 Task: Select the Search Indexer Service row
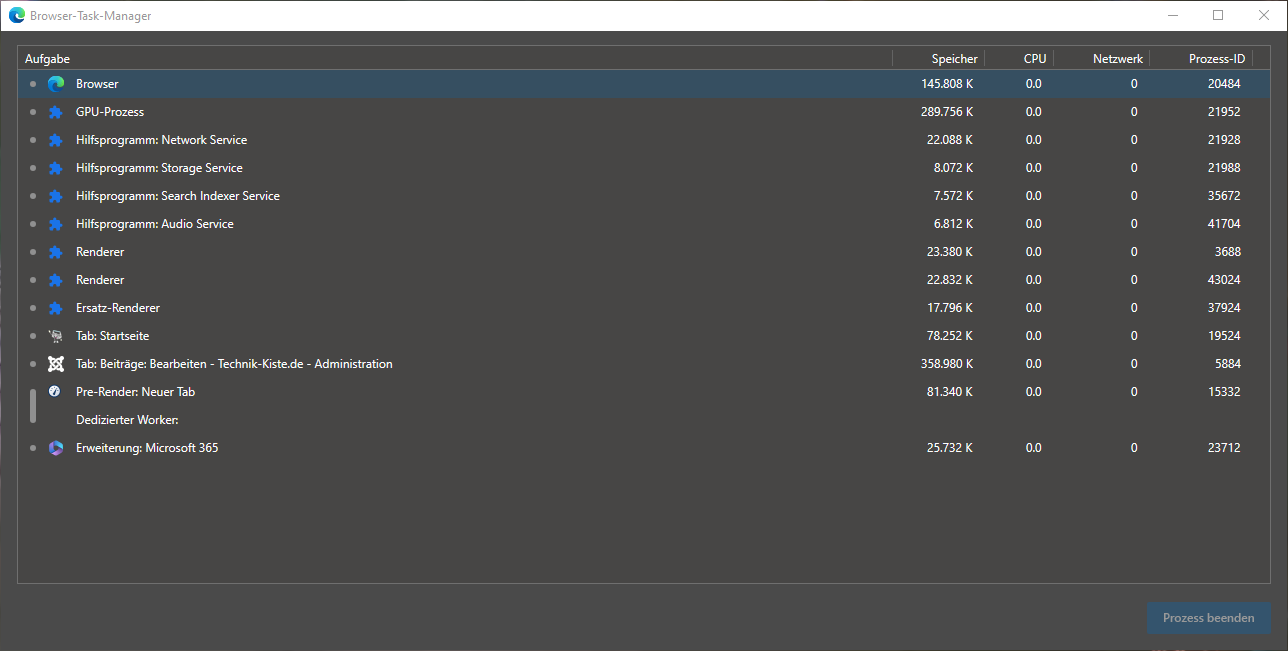coord(177,196)
